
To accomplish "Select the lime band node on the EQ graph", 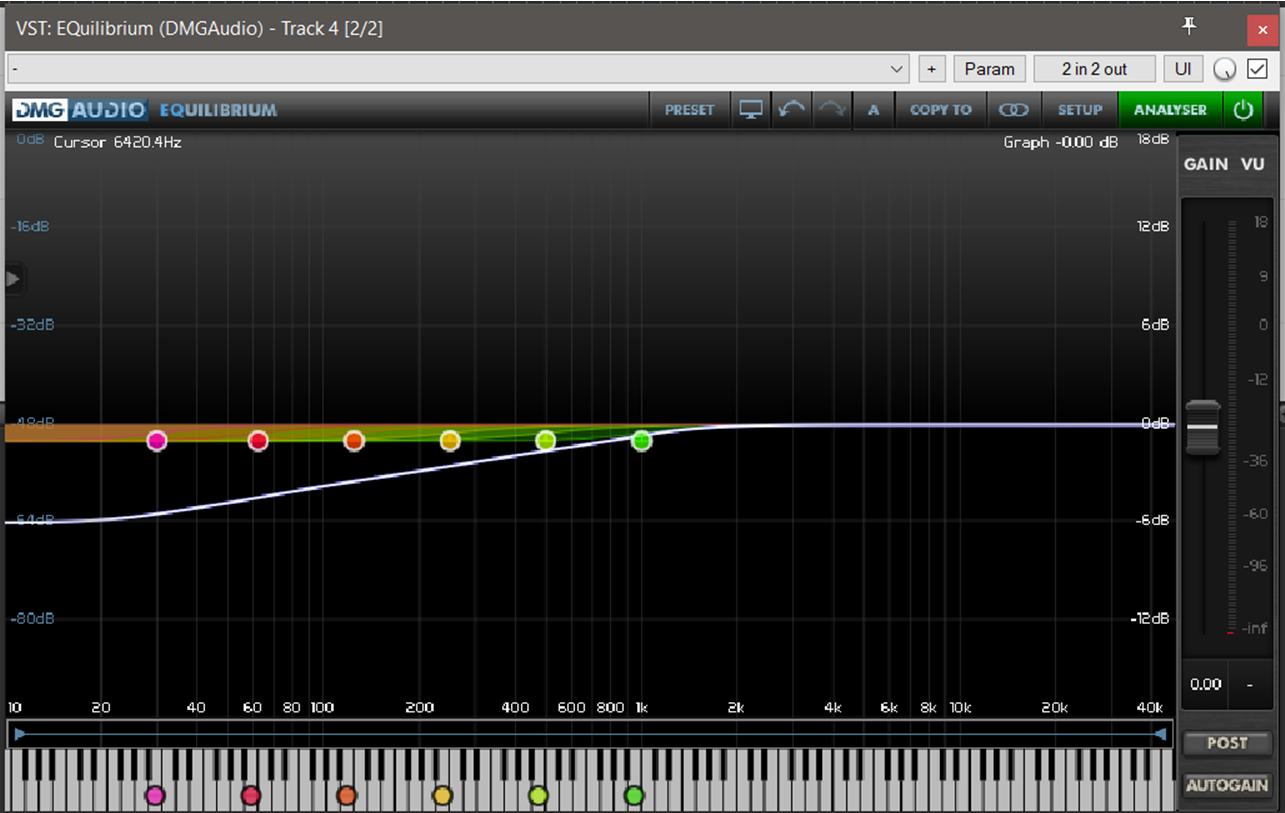I will coord(545,441).
